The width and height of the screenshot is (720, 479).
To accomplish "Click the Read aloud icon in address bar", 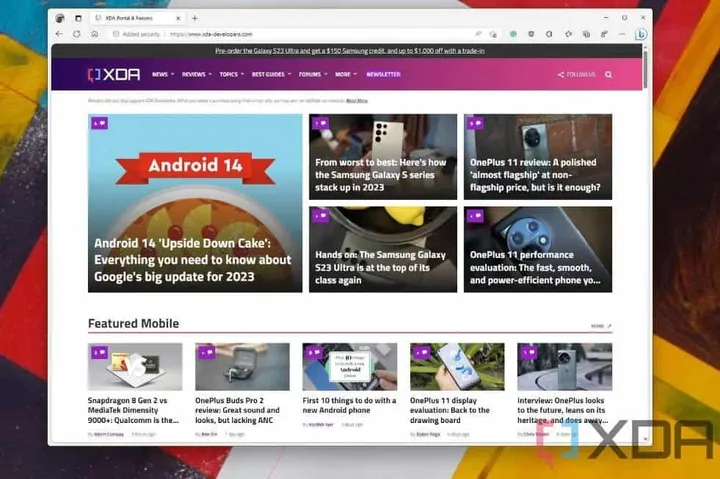I will [x=478, y=34].
